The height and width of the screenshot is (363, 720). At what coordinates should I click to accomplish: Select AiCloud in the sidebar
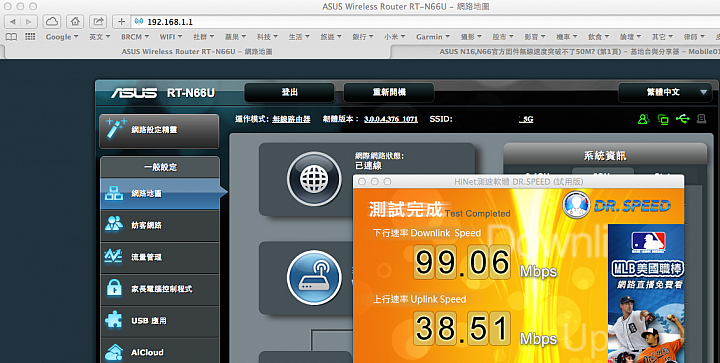[x=160, y=352]
